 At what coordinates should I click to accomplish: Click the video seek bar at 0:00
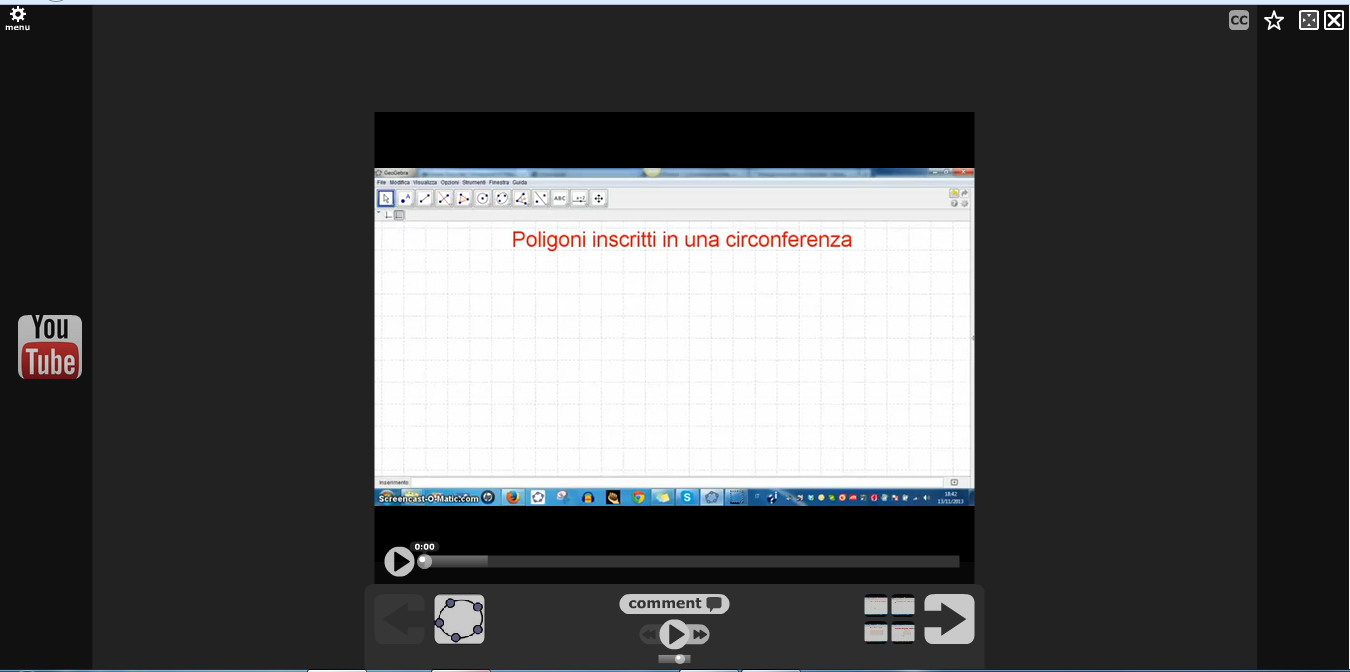[x=425, y=561]
